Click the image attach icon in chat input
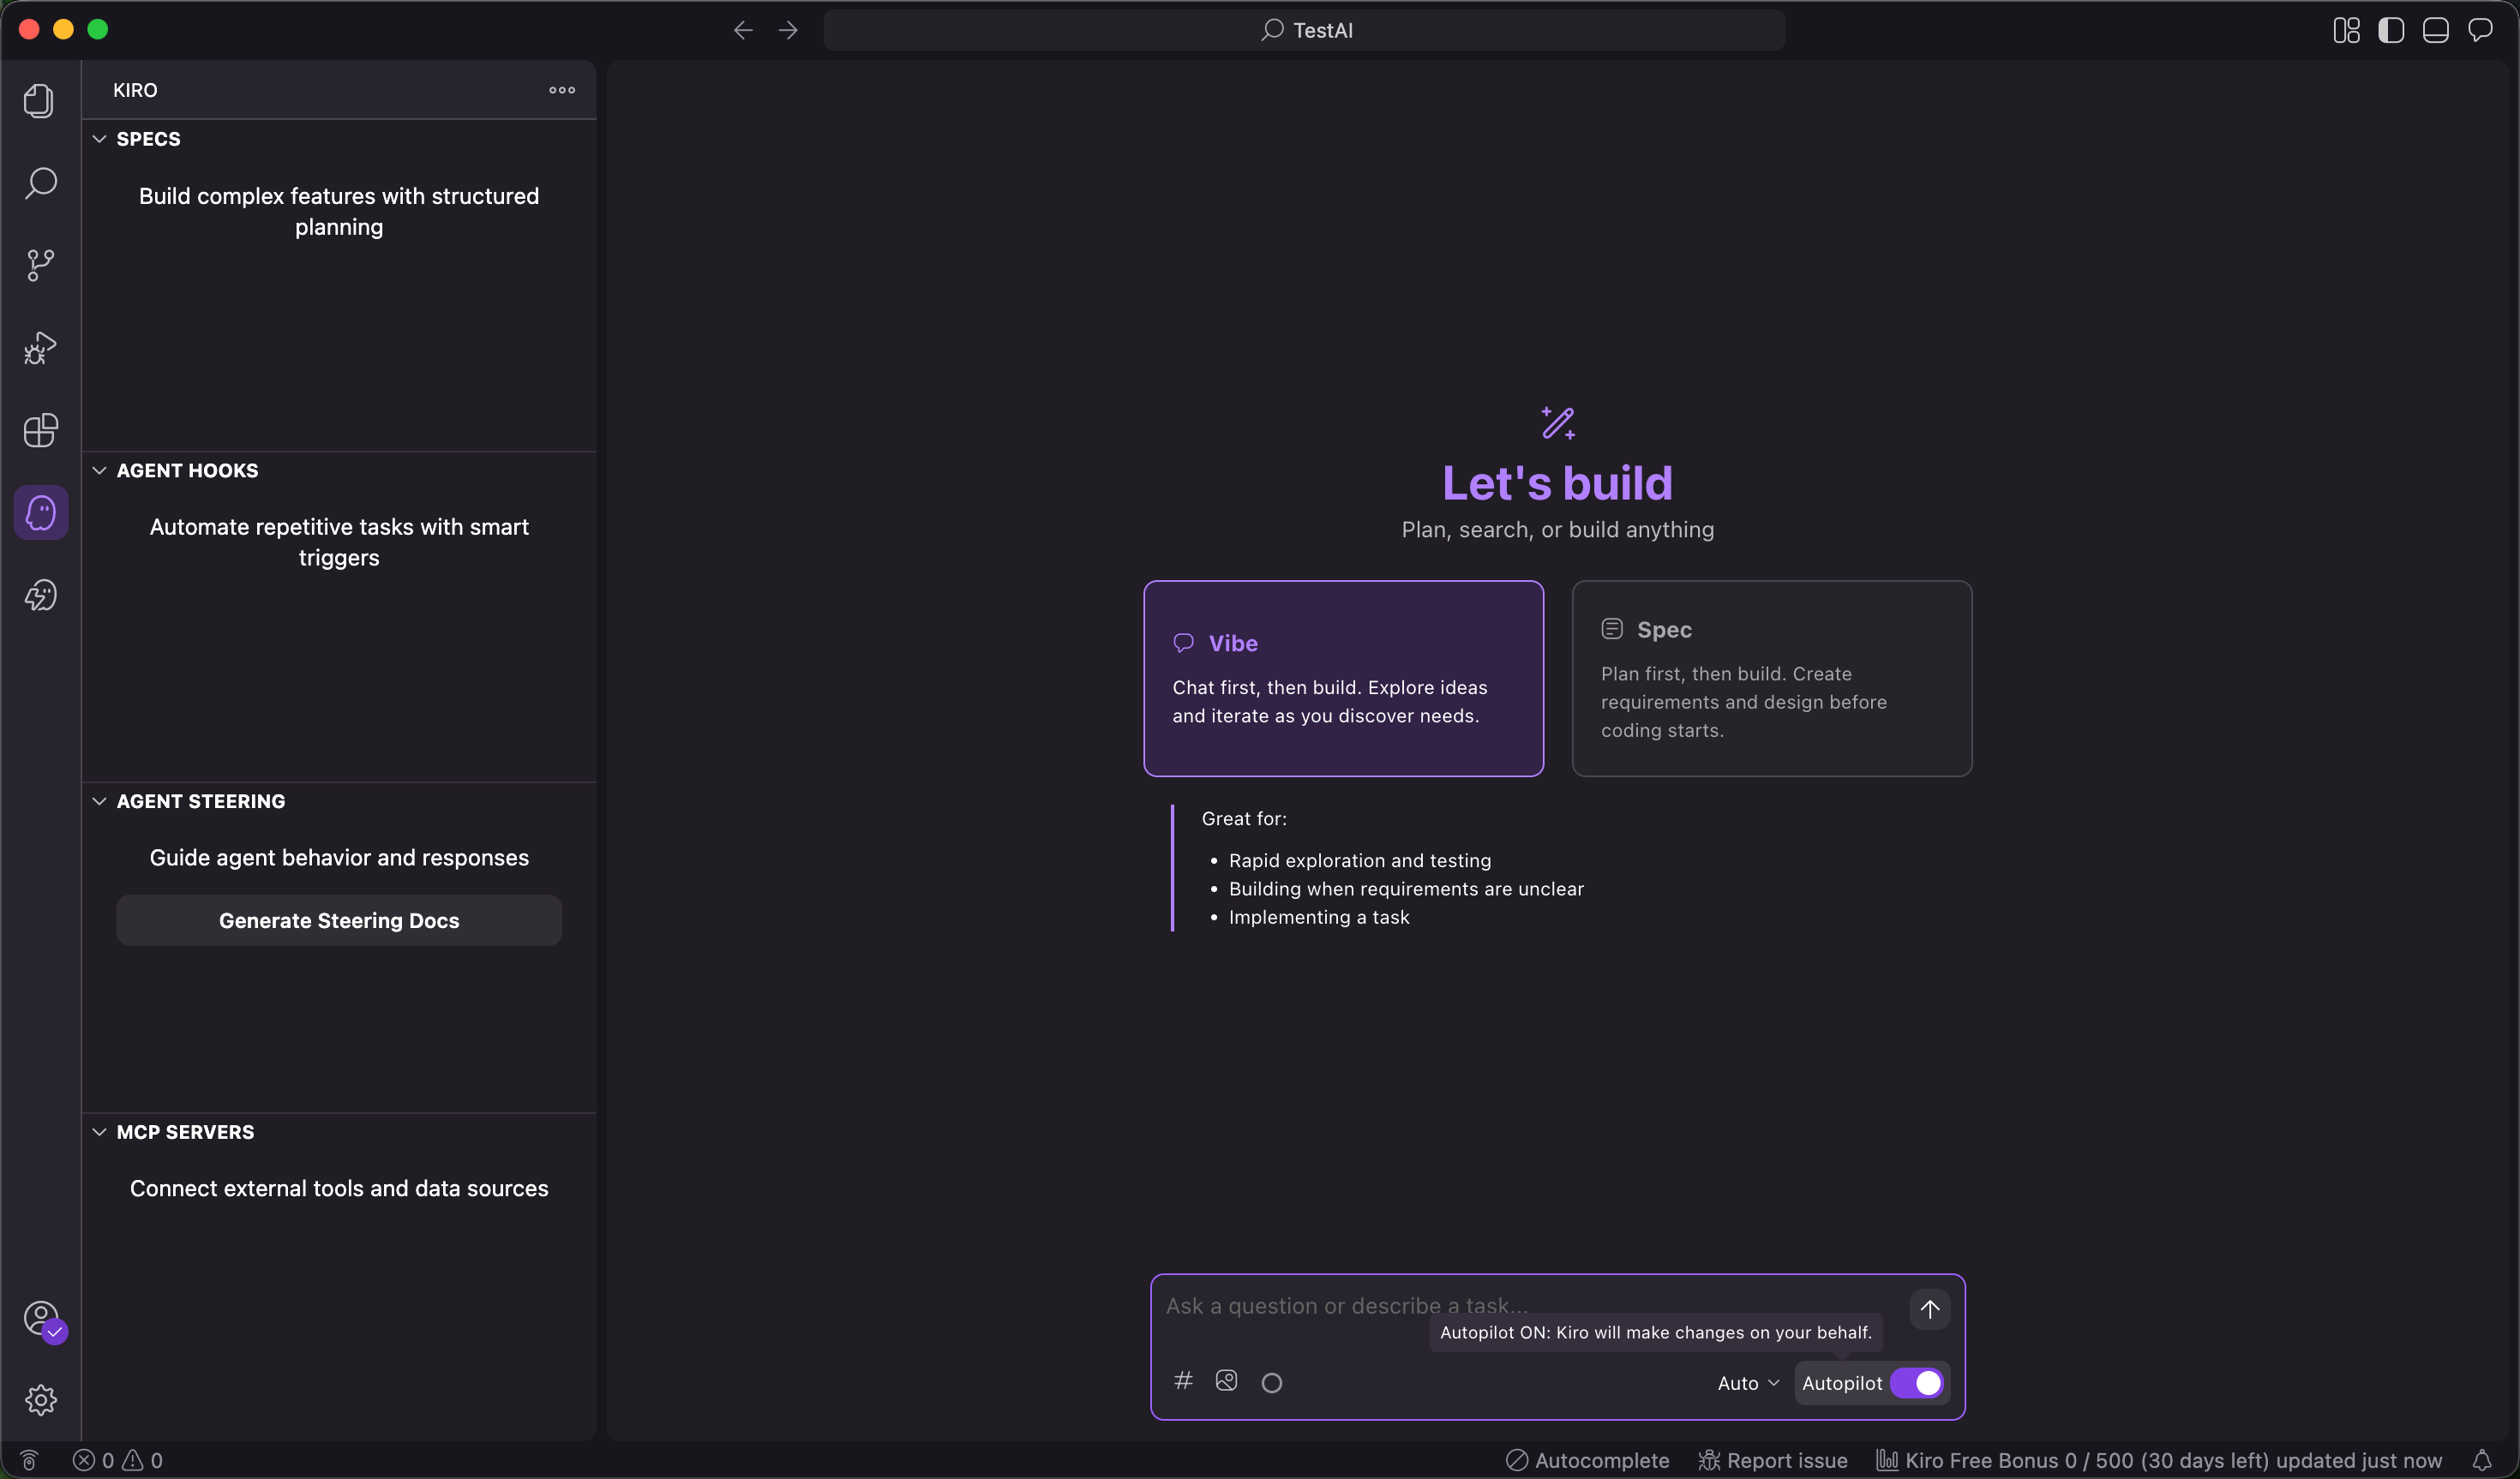The image size is (2520, 1479). [x=1226, y=1381]
